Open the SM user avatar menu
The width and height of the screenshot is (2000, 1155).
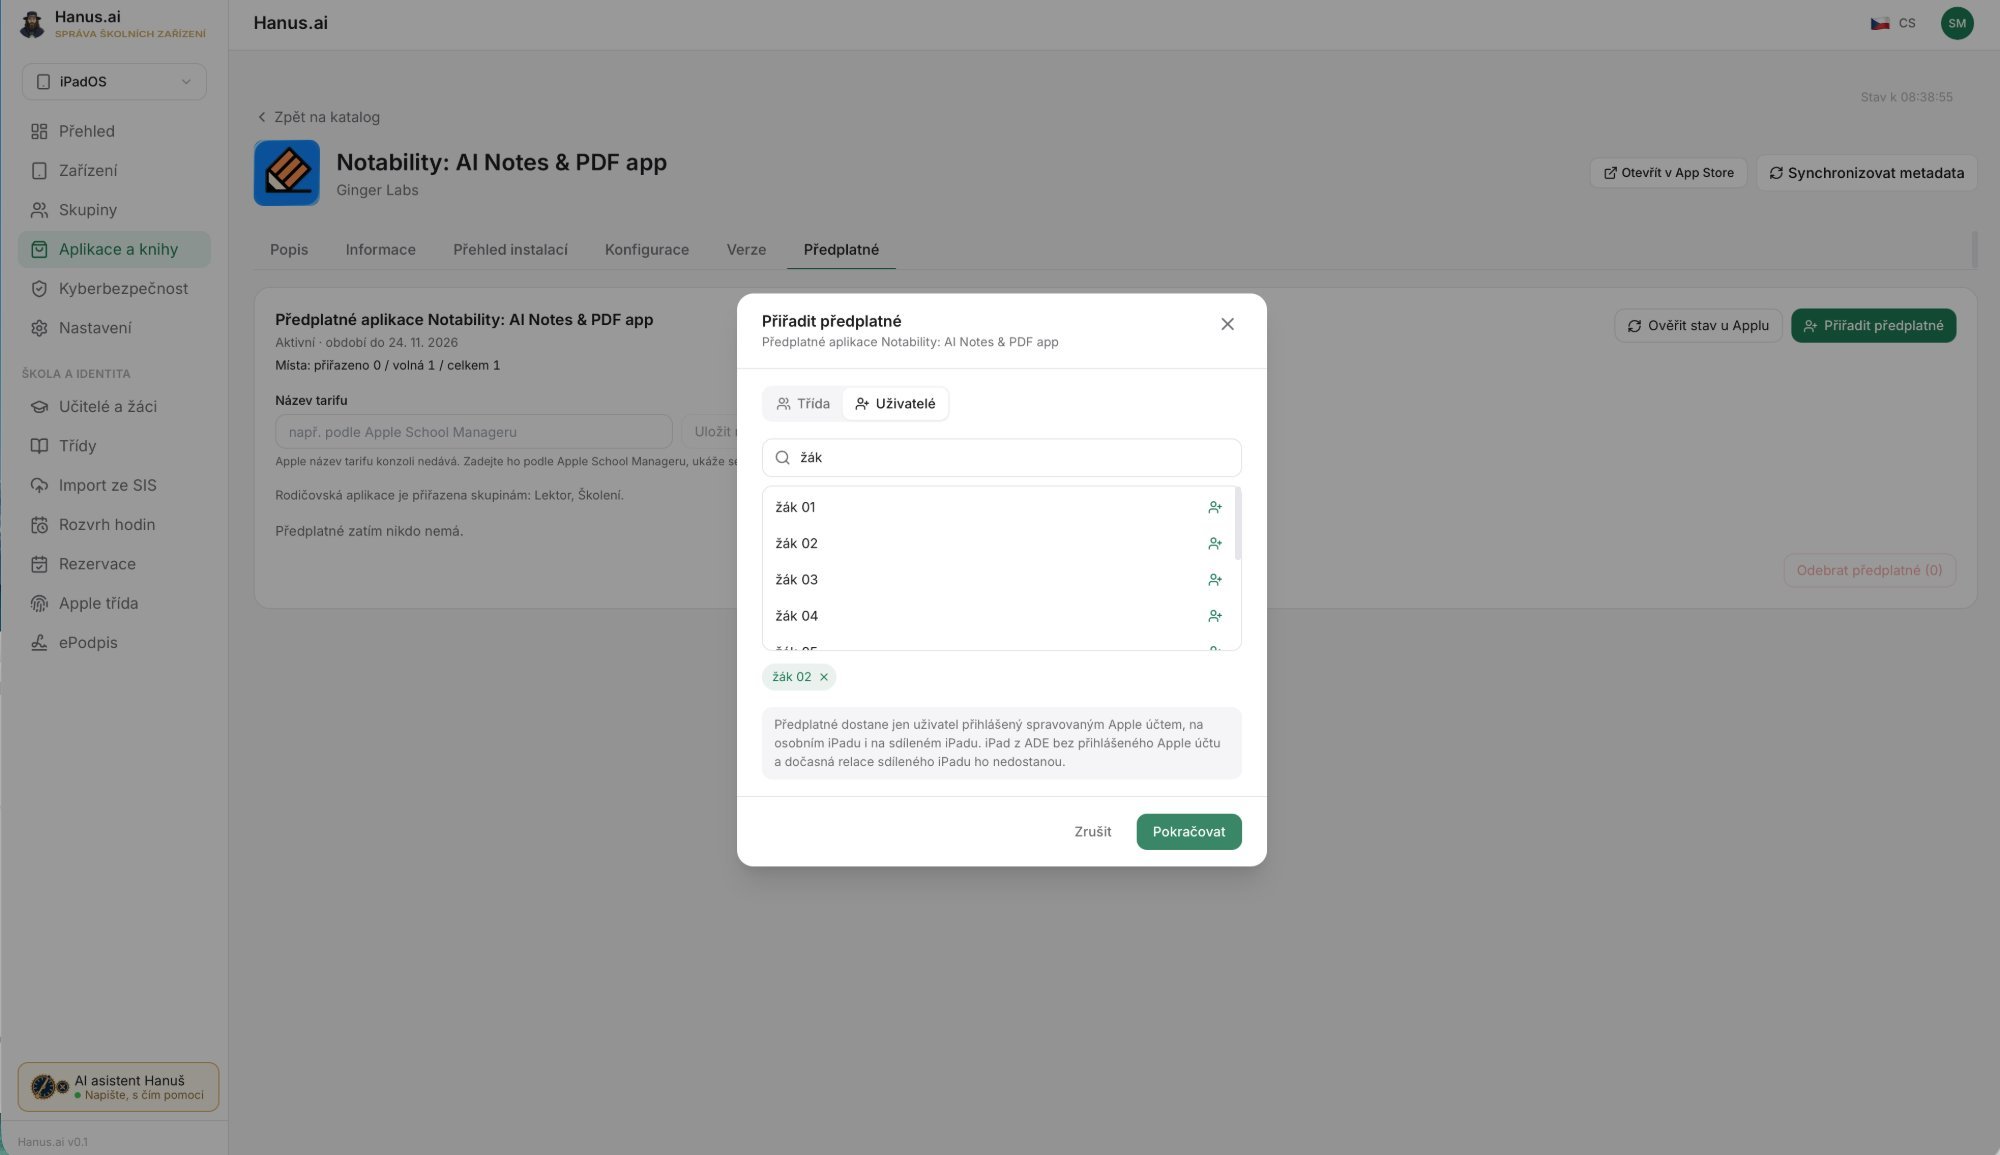pyautogui.click(x=1956, y=23)
